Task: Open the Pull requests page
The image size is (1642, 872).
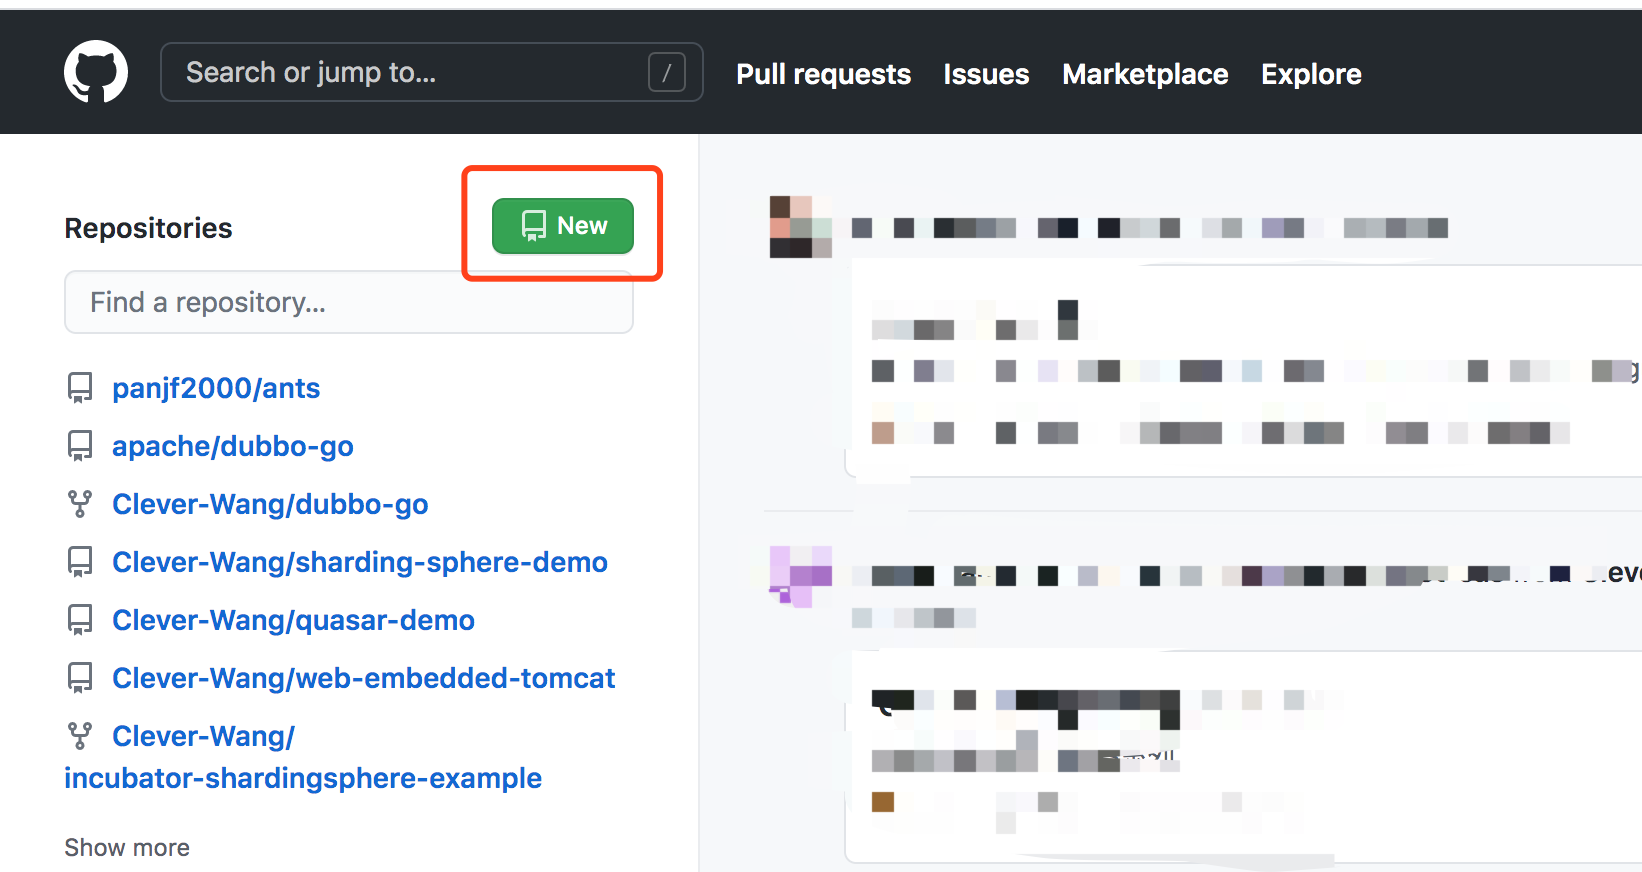Action: pyautogui.click(x=823, y=73)
